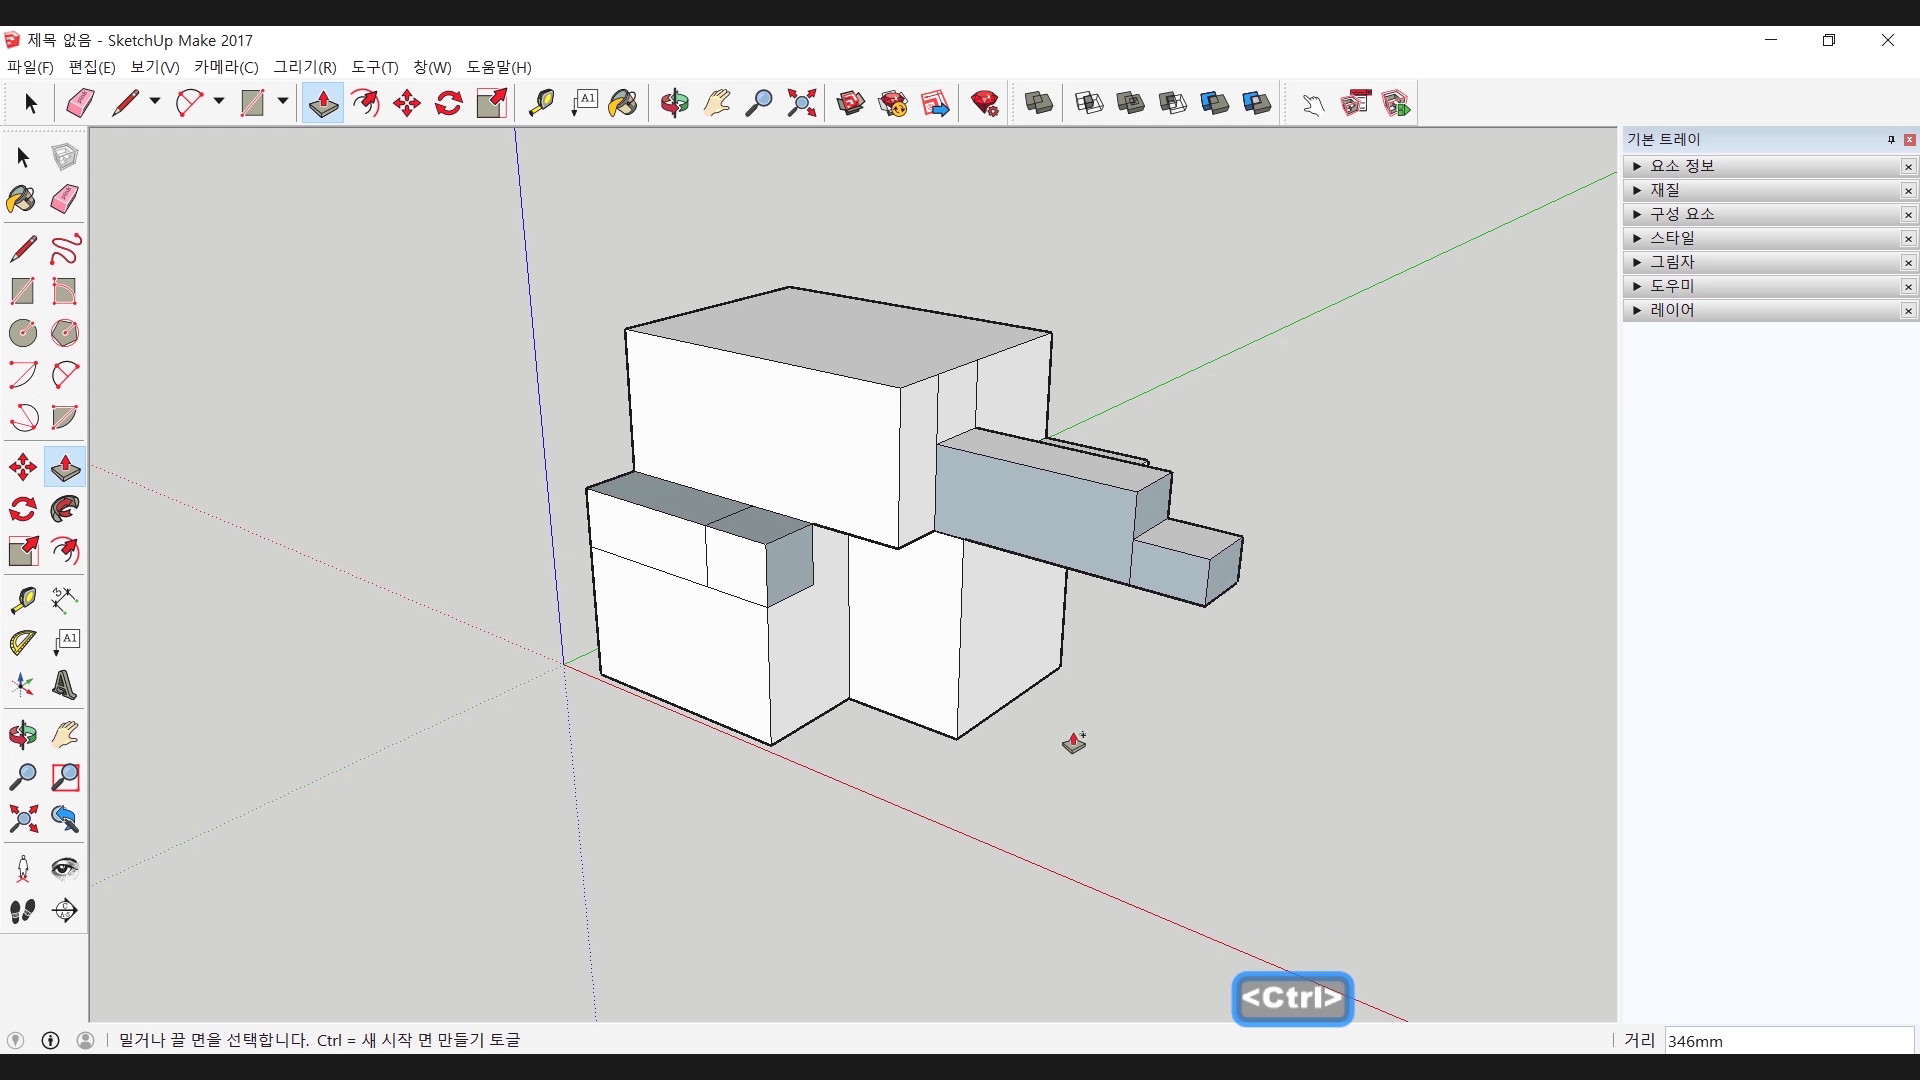Close the 그림자 panel with its X button

click(x=1908, y=263)
